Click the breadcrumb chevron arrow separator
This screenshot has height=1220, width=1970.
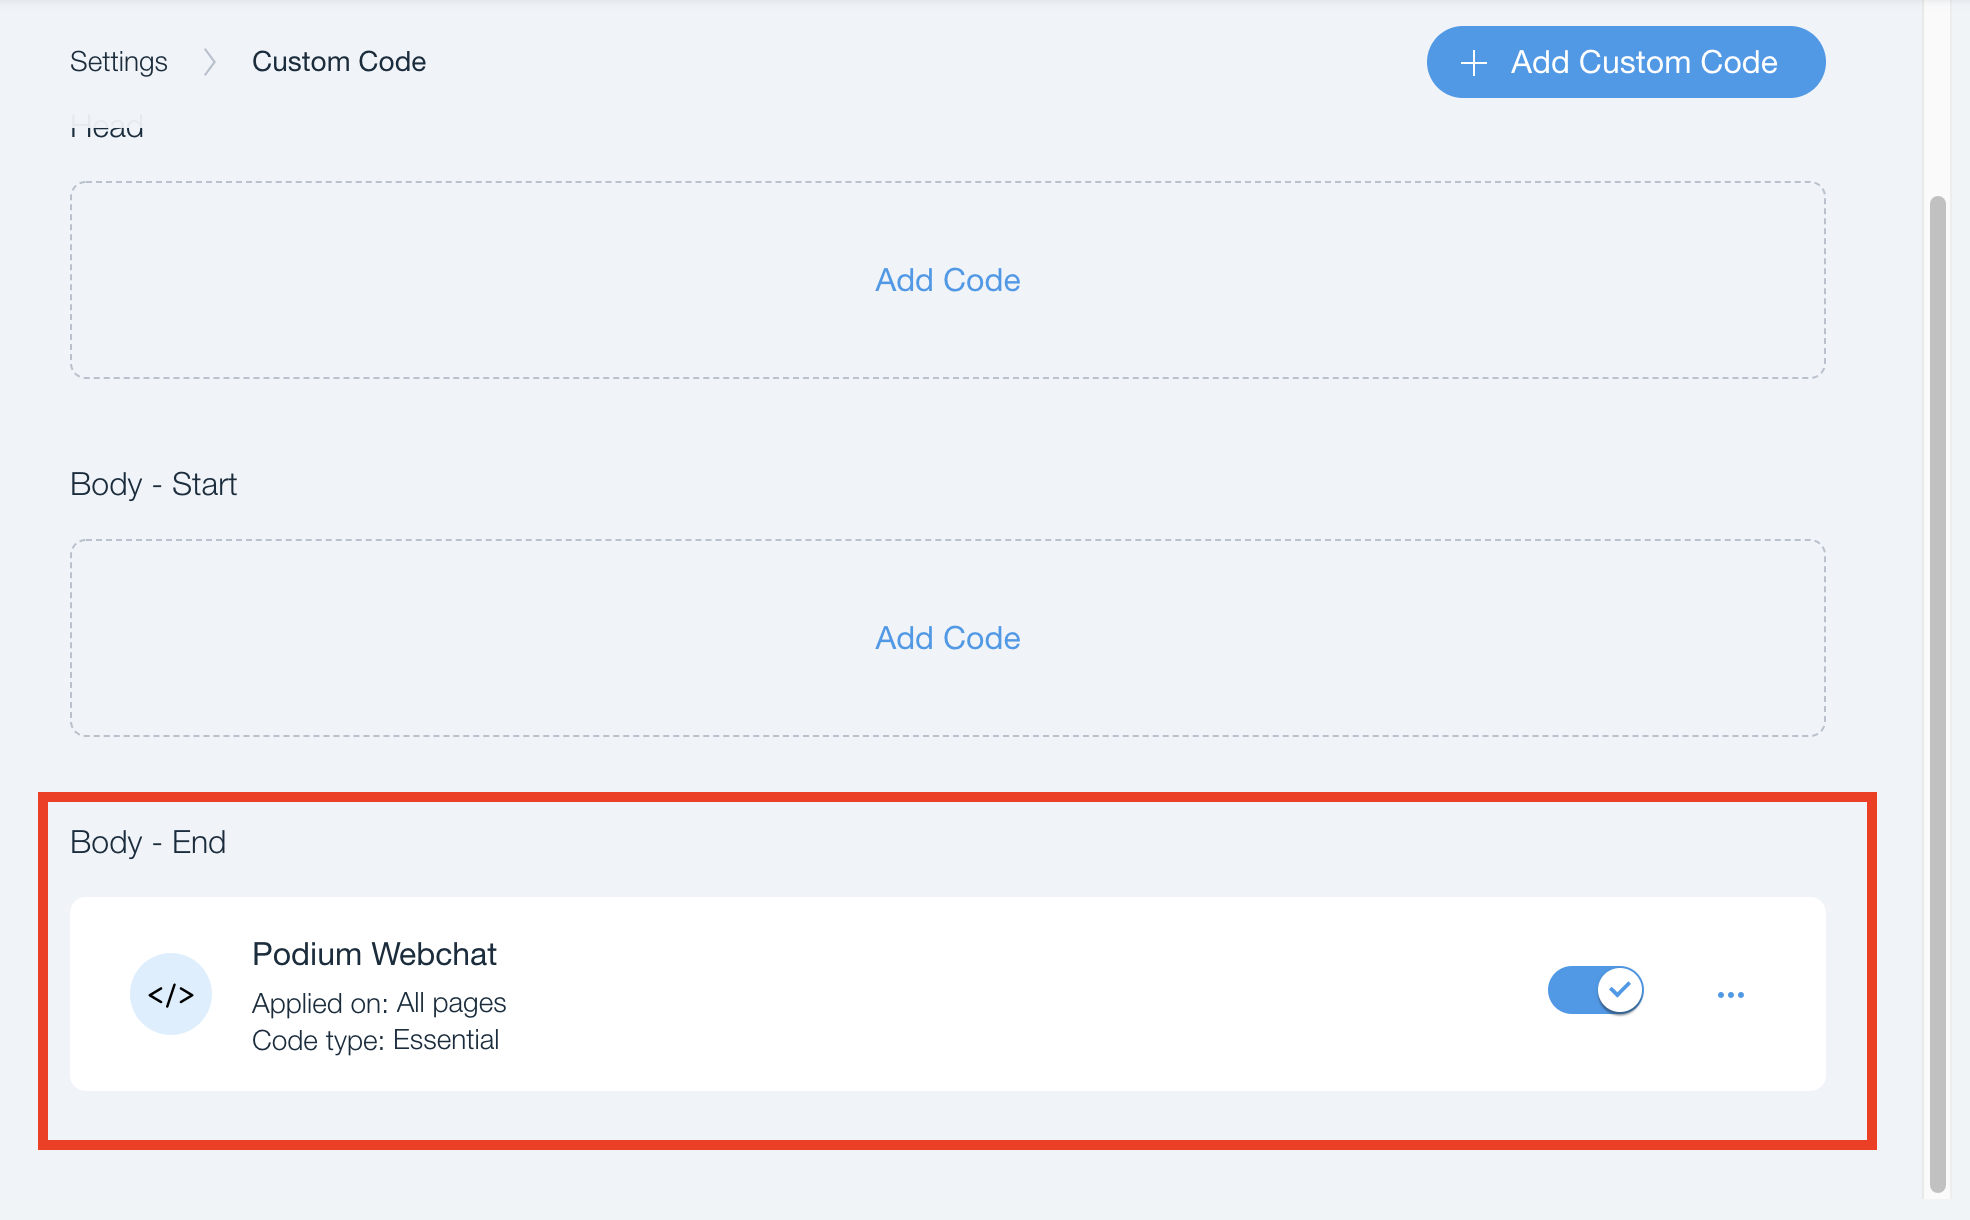click(x=209, y=62)
